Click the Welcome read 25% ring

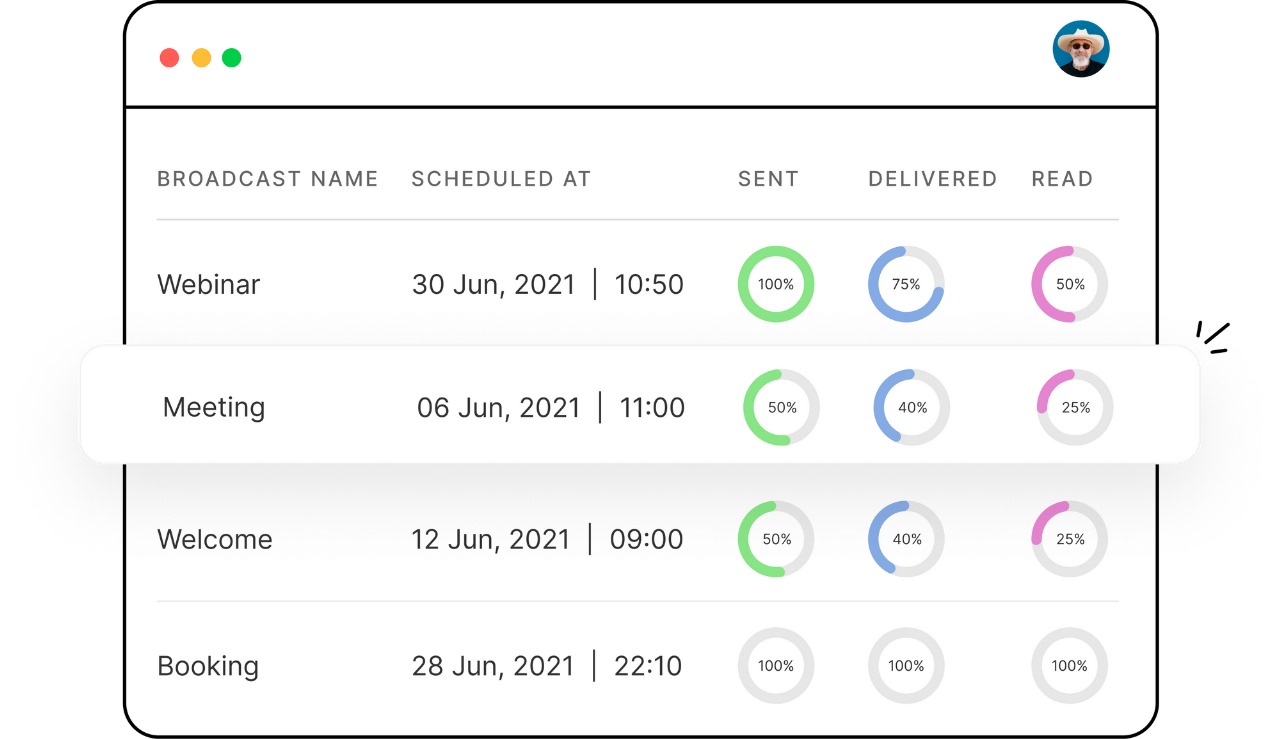(x=1070, y=539)
